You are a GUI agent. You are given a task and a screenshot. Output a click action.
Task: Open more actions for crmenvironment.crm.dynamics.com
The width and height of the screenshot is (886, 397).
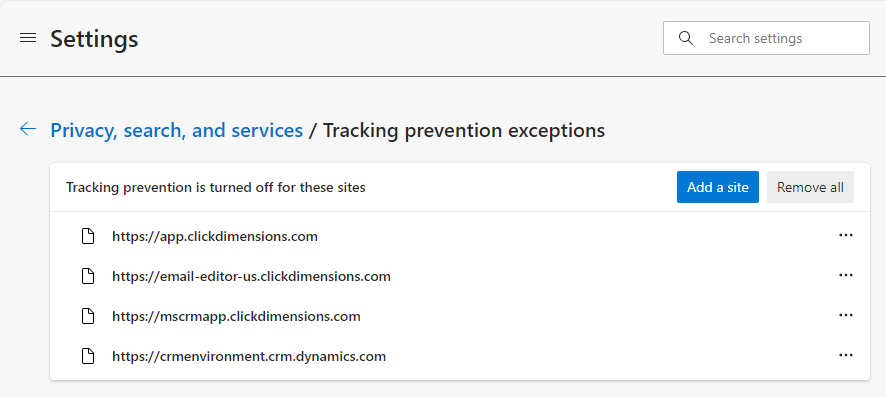[845, 355]
